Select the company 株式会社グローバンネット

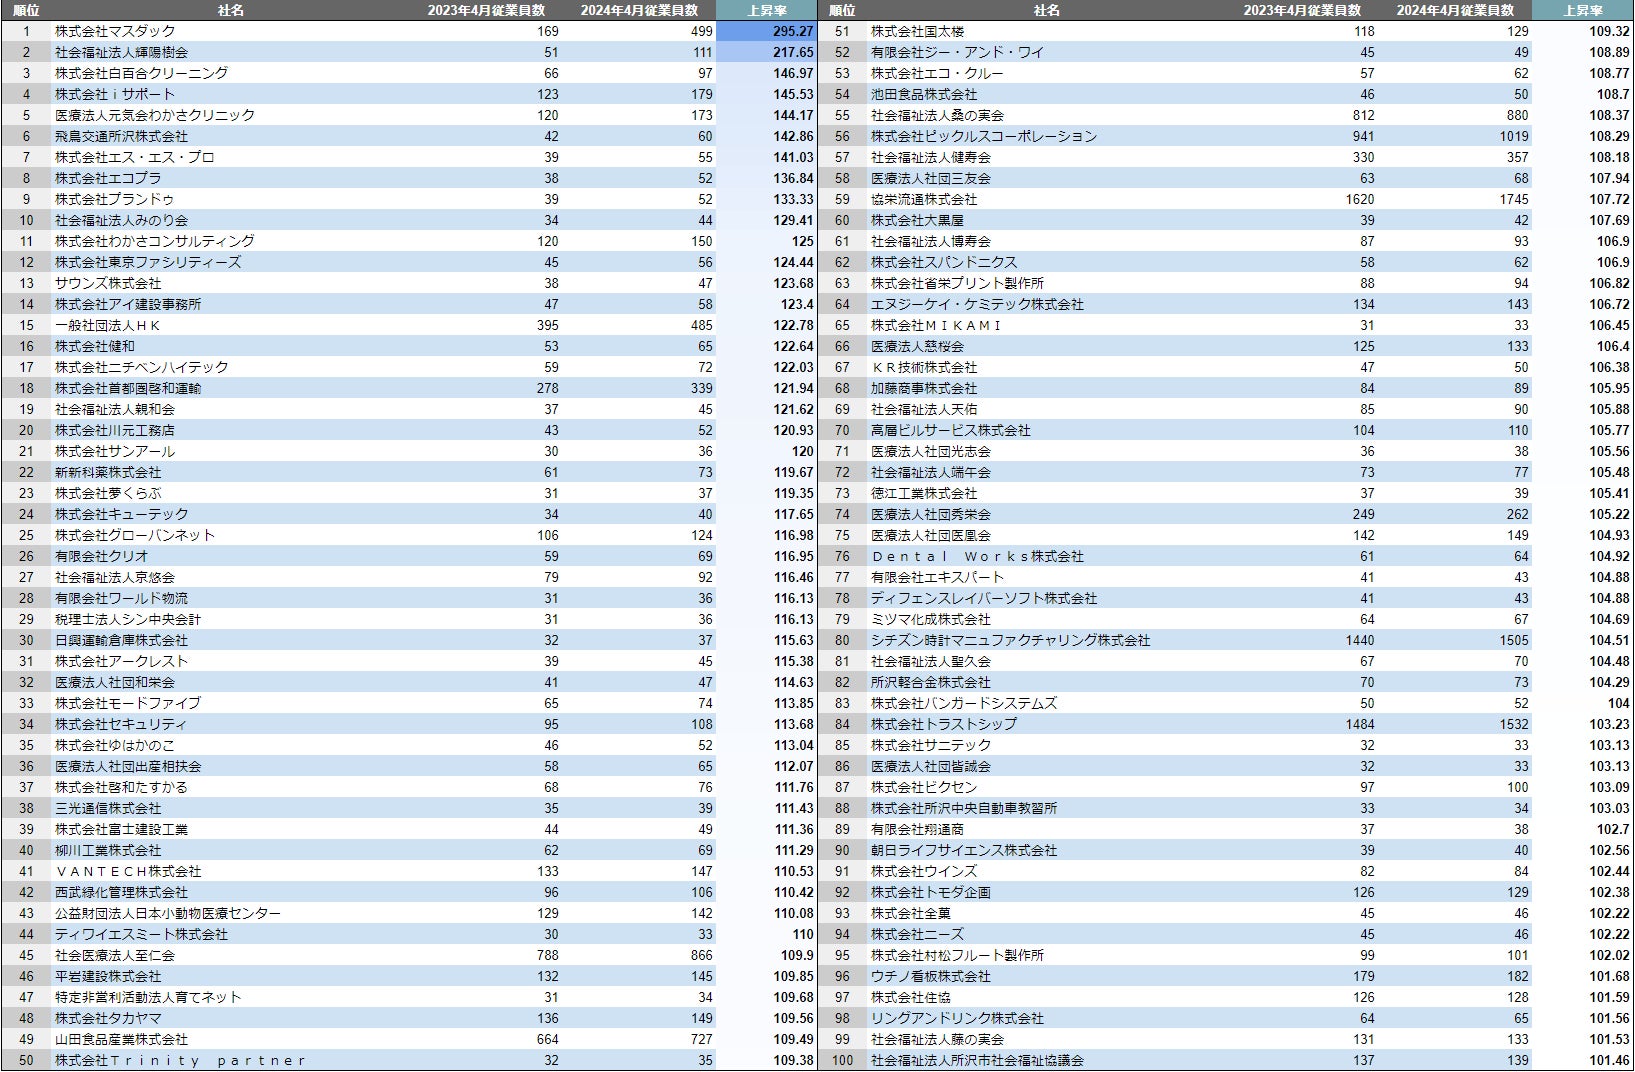135,535
